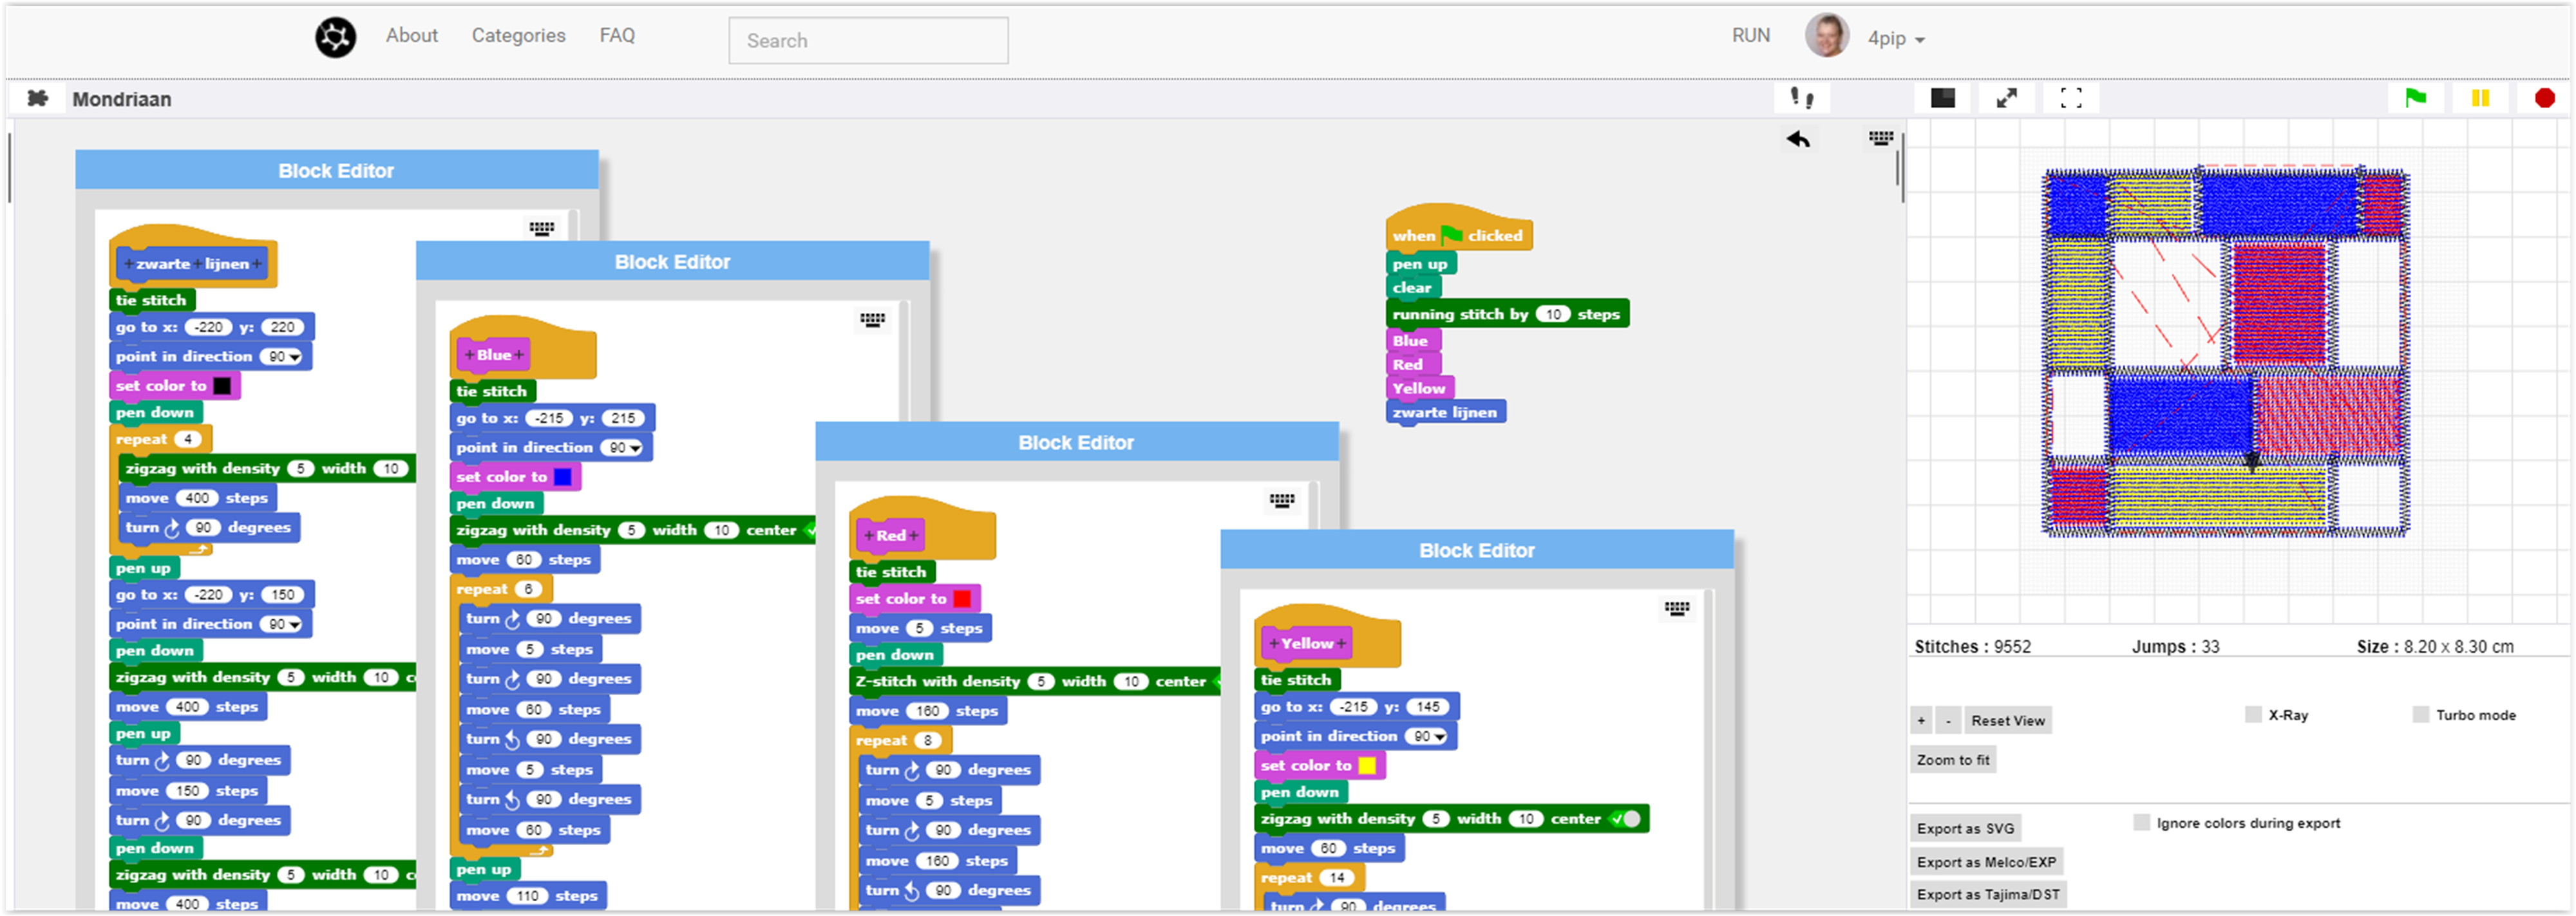The width and height of the screenshot is (2576, 916).
Task: Open the FAQ menu item
Action: (x=617, y=36)
